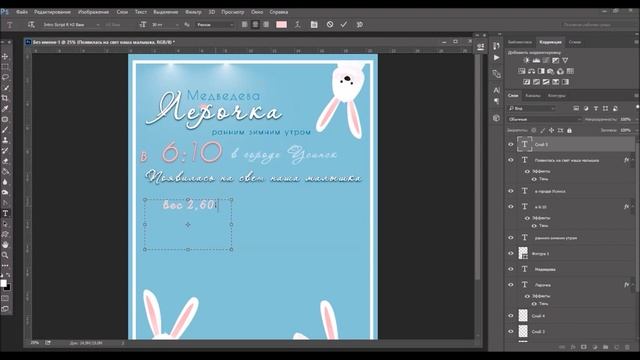Hide the 'Появилась на свет' text layer

[511, 160]
